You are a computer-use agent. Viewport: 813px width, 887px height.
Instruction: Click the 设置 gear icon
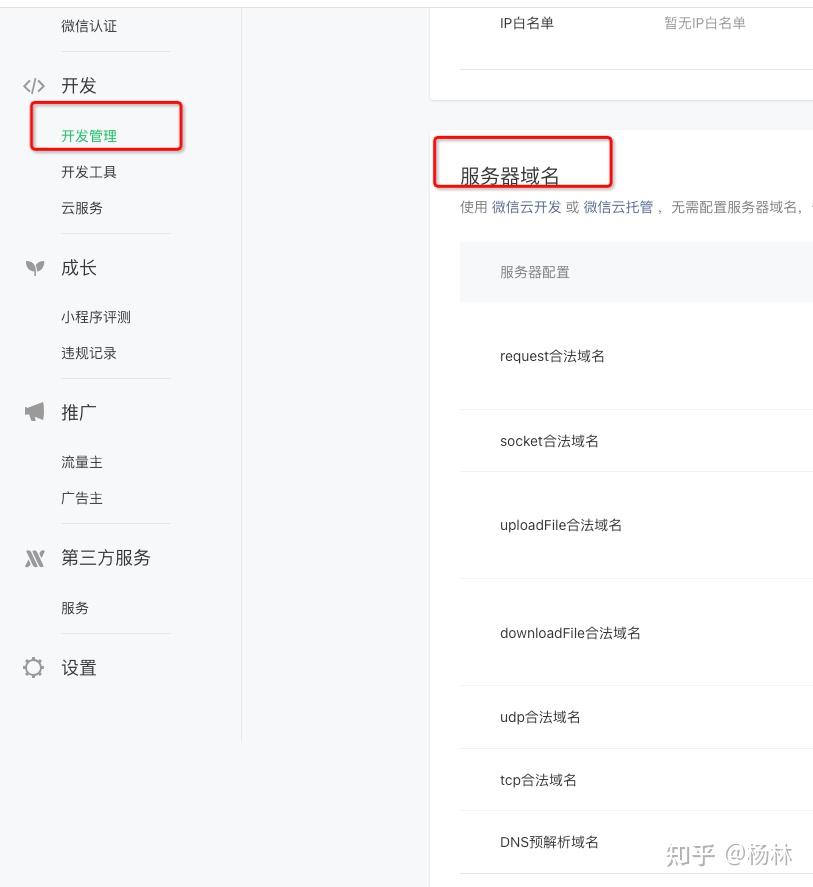click(34, 668)
